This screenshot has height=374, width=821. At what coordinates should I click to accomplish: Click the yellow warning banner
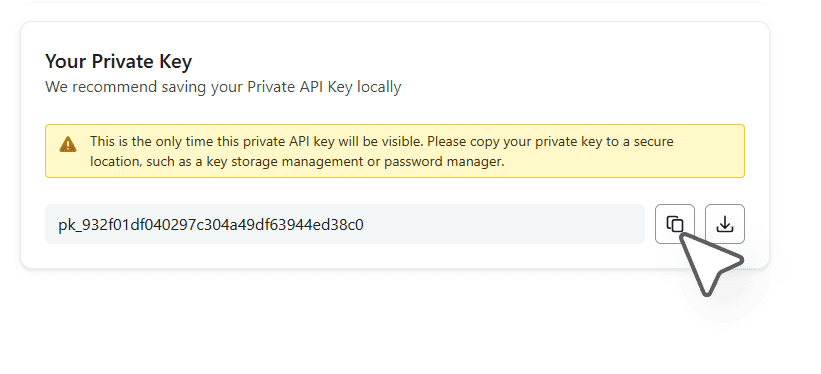click(x=395, y=151)
